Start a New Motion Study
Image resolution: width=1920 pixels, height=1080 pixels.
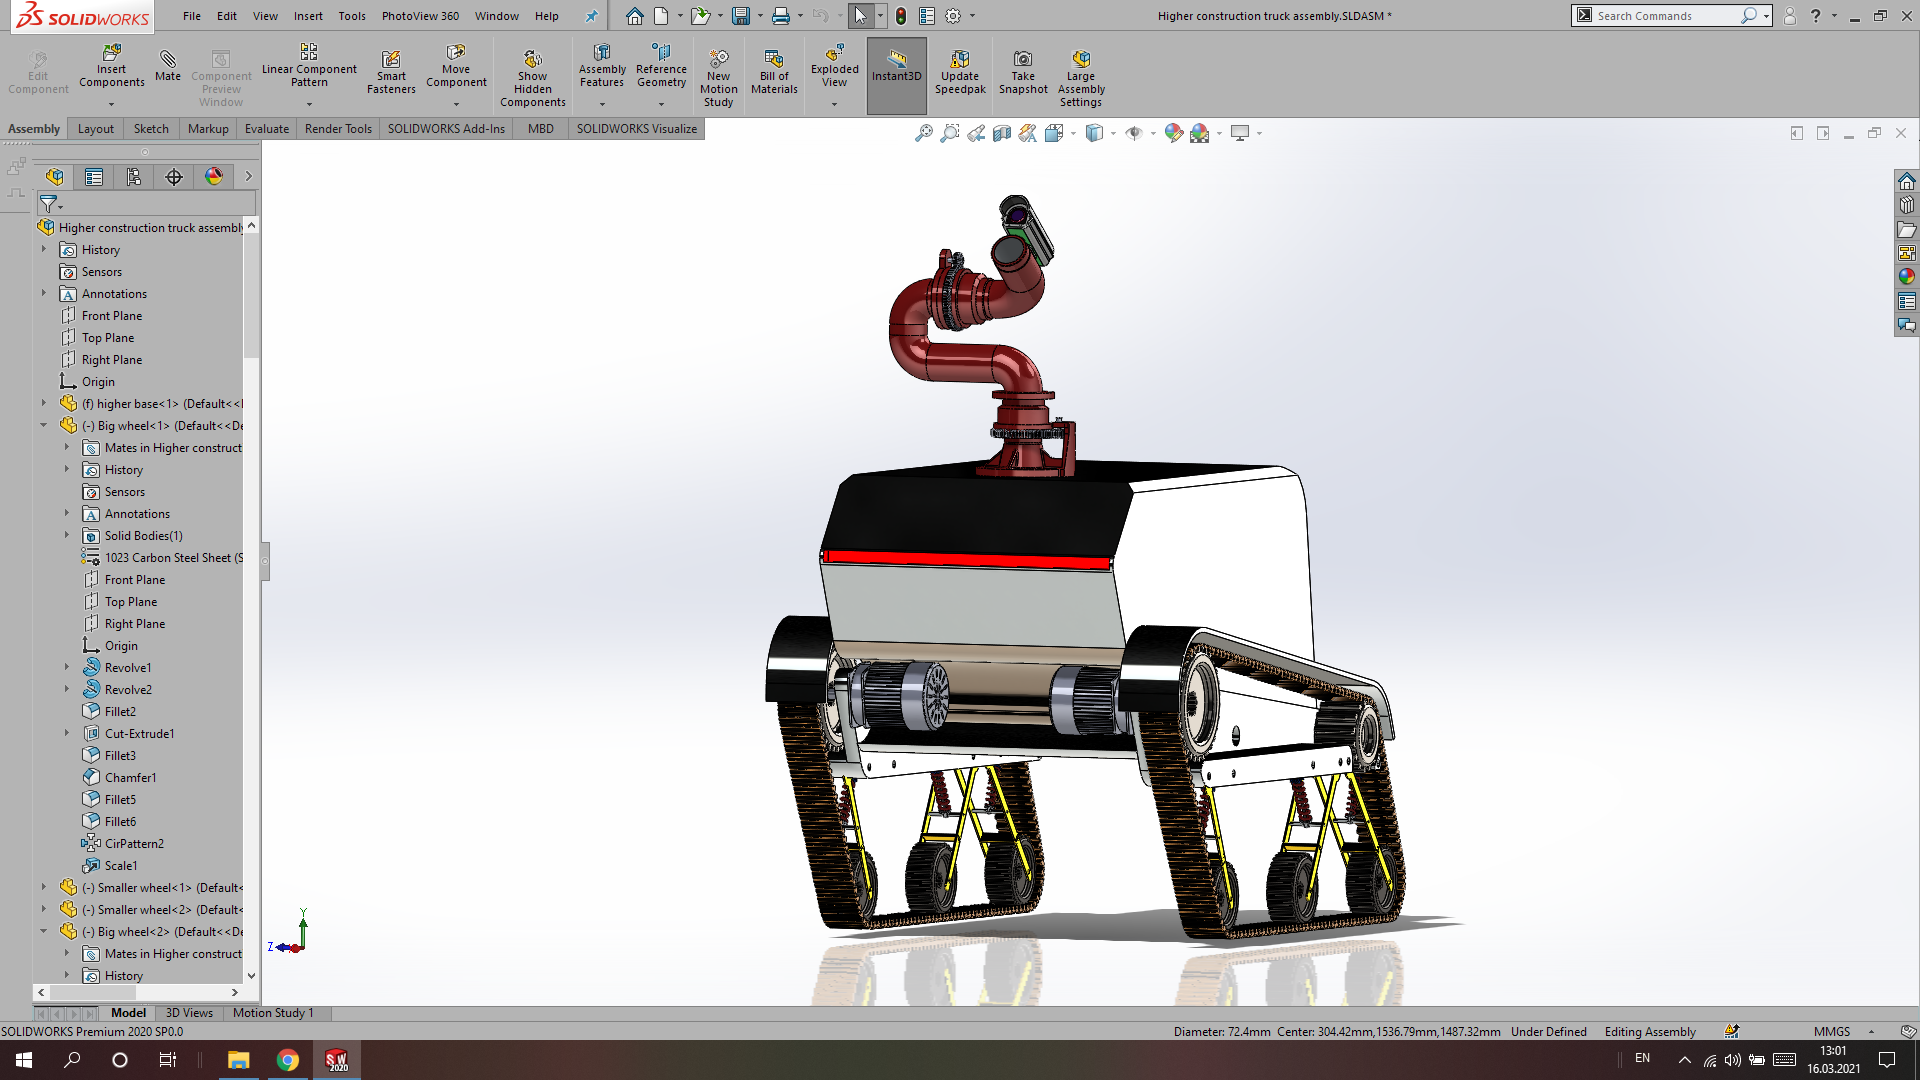tap(718, 78)
